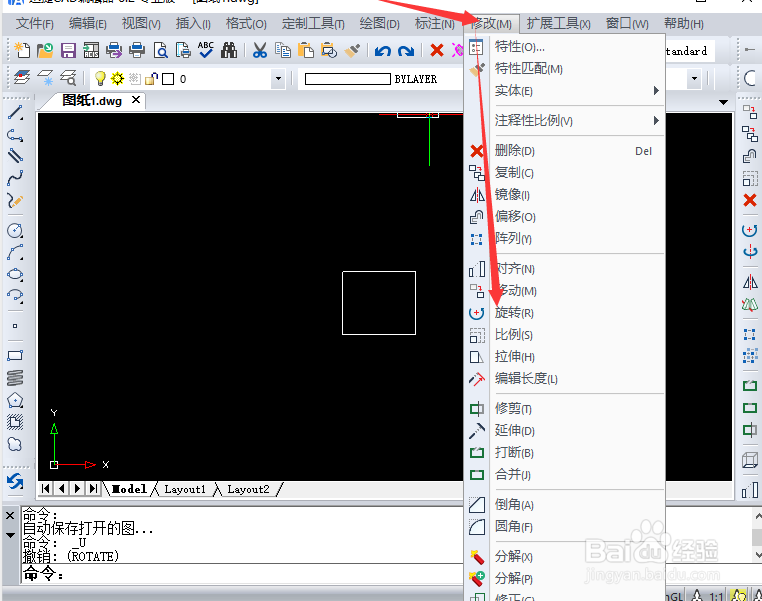Open the 编辑(E) menu
762x601 pixels.
point(87,23)
